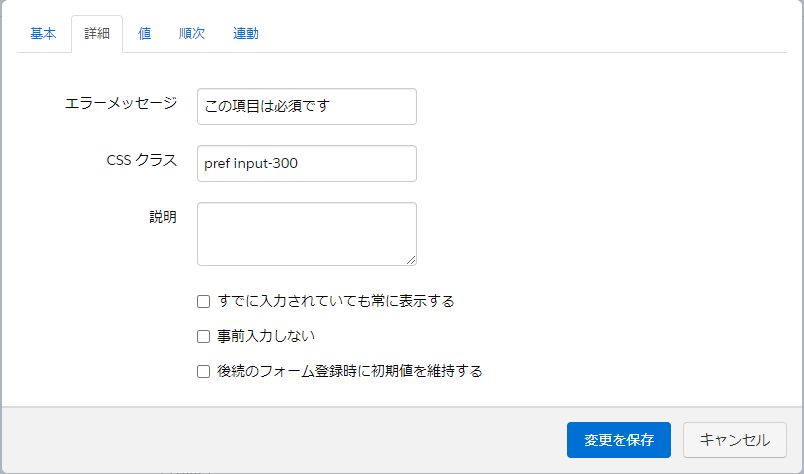The image size is (804, 474).
Task: Click the エラーメッセージ field label
Action: tap(120, 103)
